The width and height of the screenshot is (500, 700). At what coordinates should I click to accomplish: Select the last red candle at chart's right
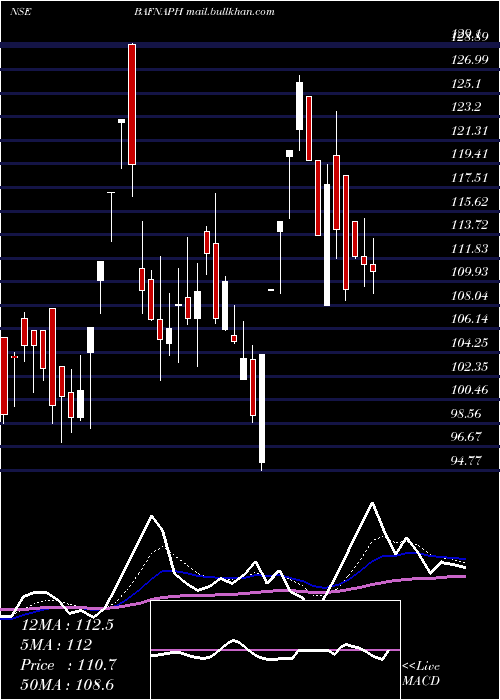373,268
